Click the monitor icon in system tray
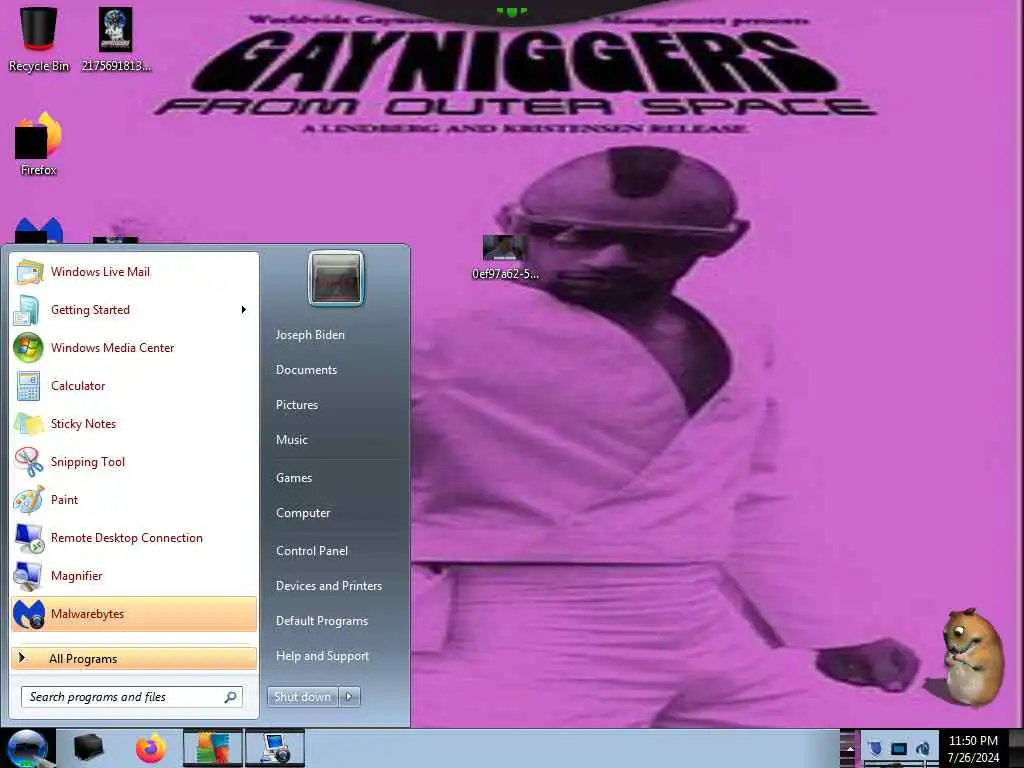This screenshot has height=768, width=1024. (x=899, y=748)
